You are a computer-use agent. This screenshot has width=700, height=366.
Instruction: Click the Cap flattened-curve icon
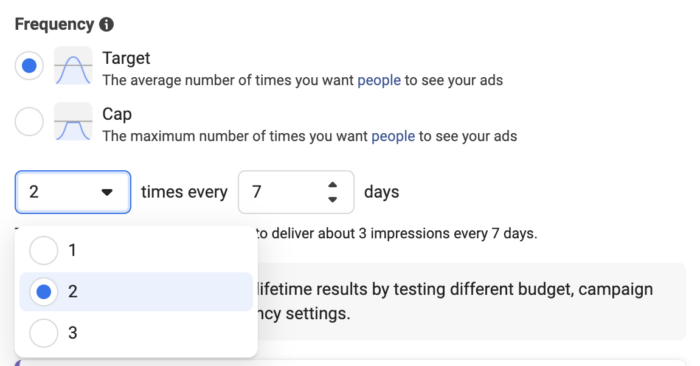click(x=73, y=121)
